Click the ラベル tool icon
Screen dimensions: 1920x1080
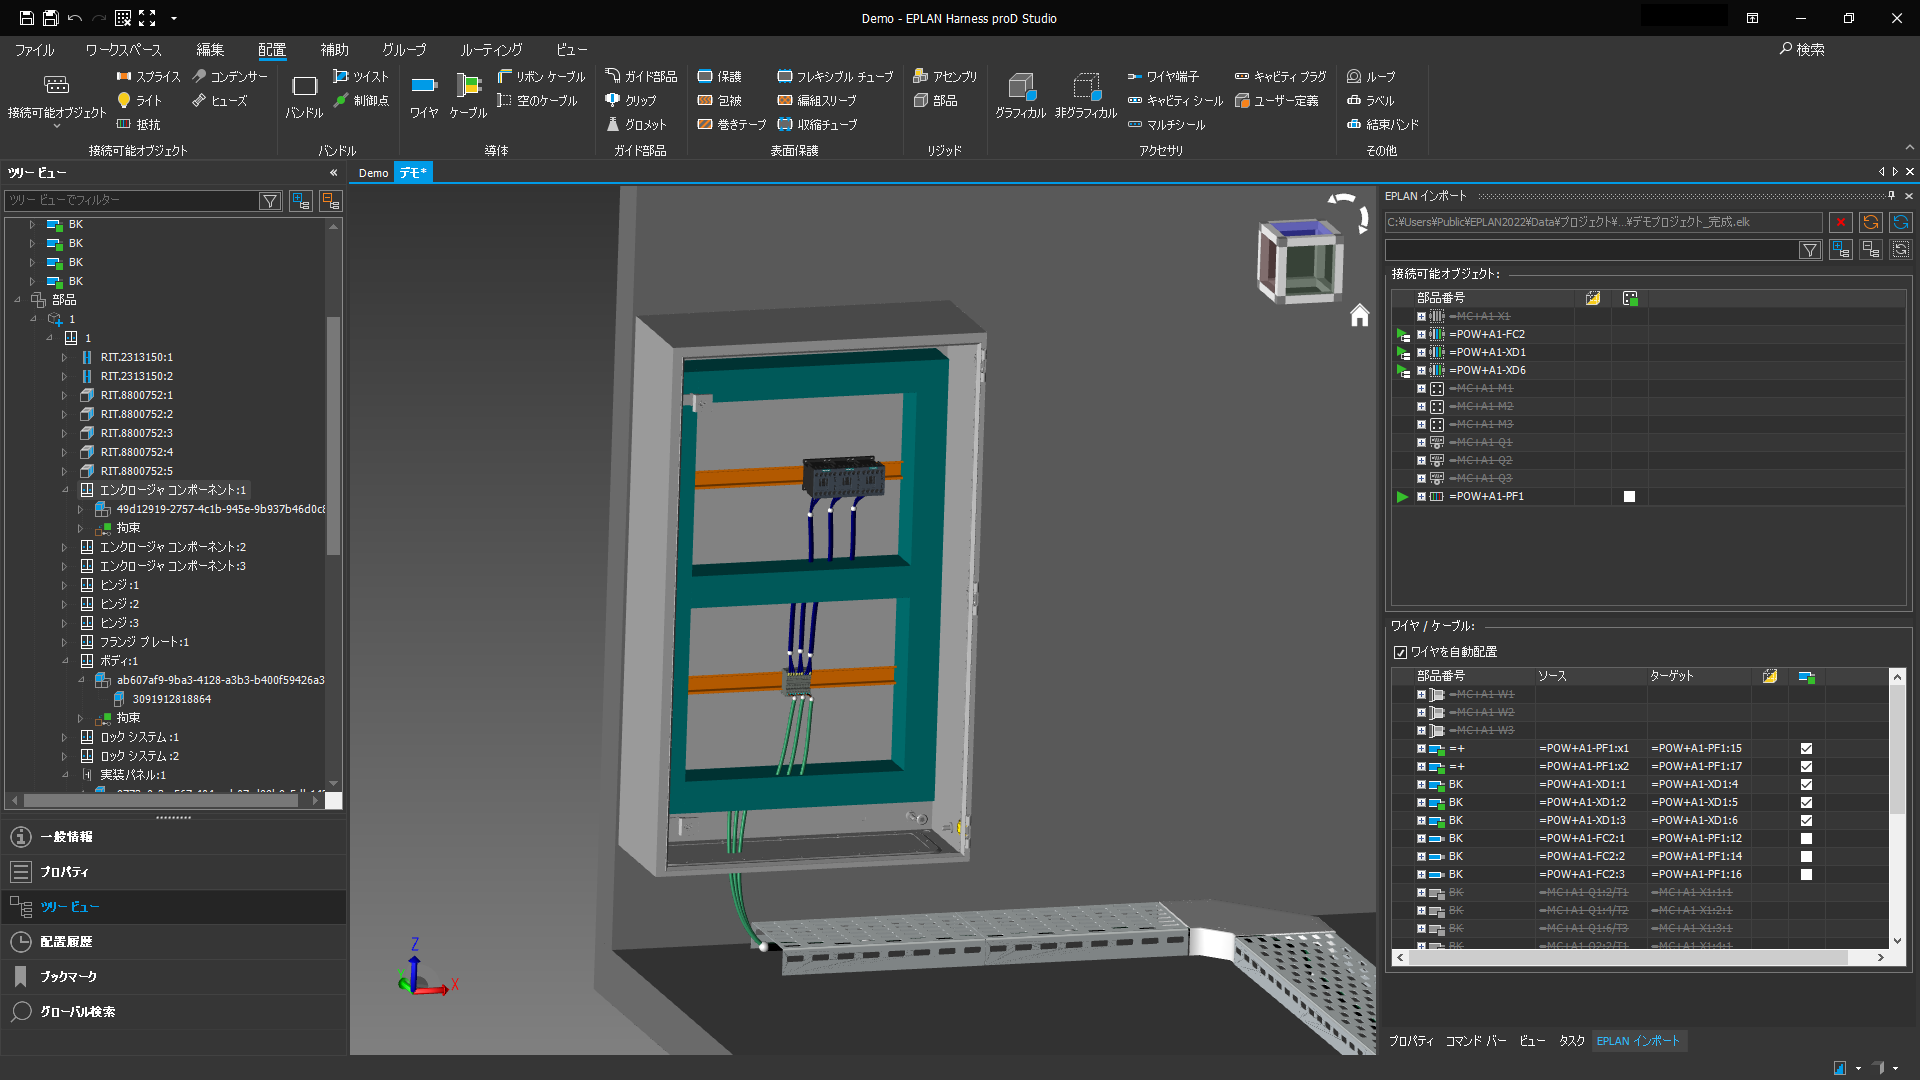(x=1354, y=99)
